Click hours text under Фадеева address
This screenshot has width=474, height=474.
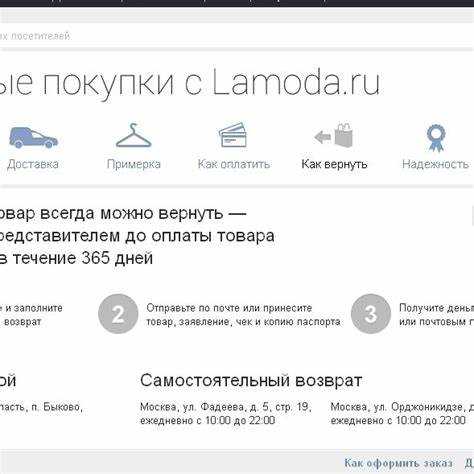208,420
